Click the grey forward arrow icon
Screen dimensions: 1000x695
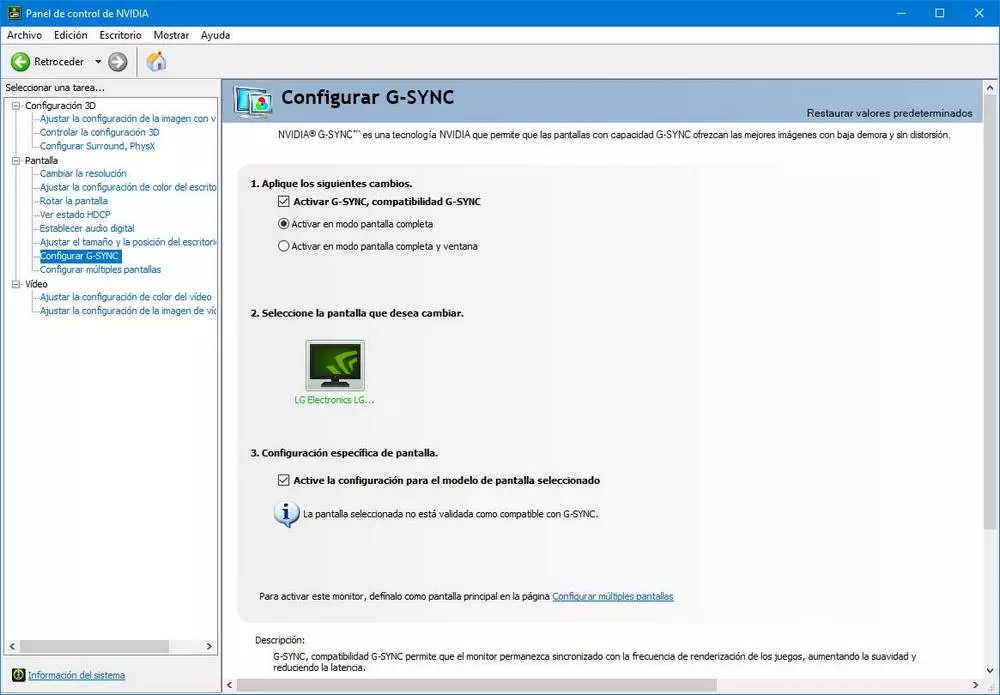pos(117,62)
